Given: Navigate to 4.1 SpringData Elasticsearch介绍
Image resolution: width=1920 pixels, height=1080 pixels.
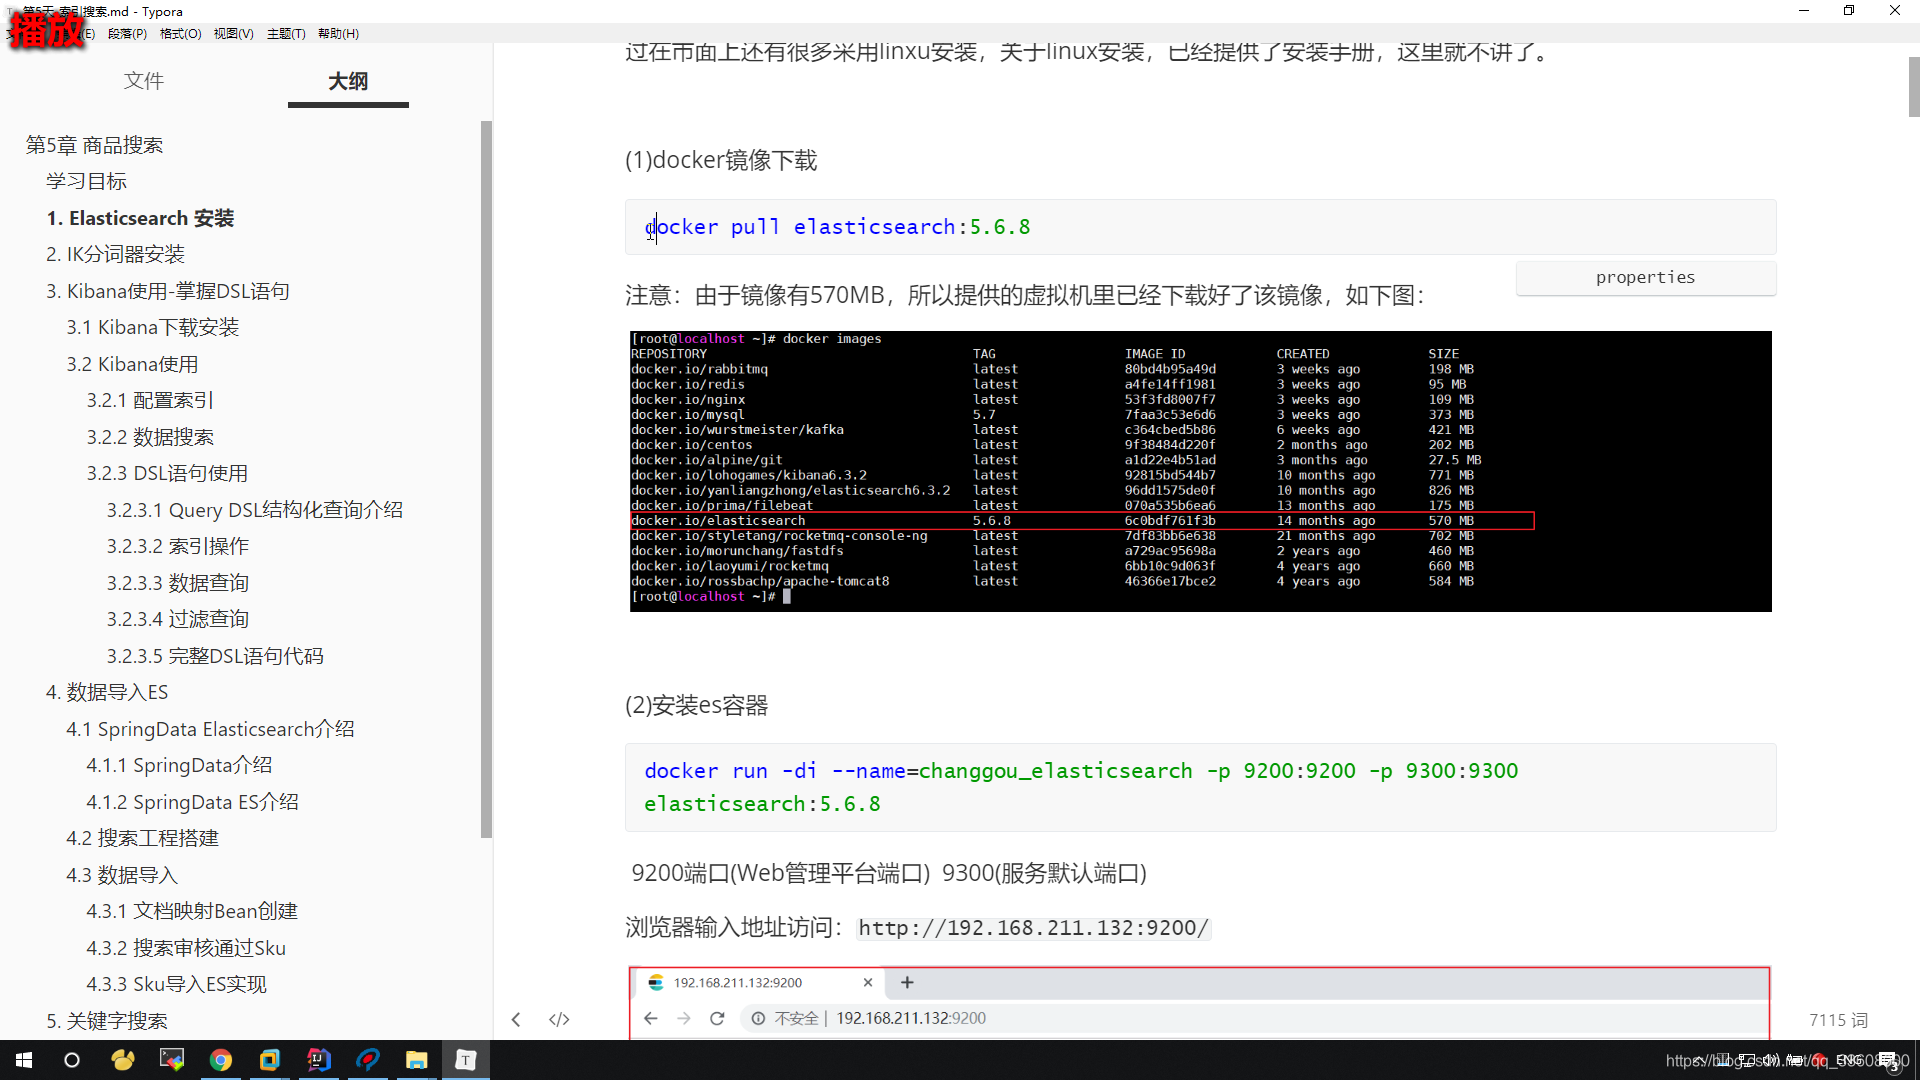Looking at the screenshot, I should pos(210,729).
